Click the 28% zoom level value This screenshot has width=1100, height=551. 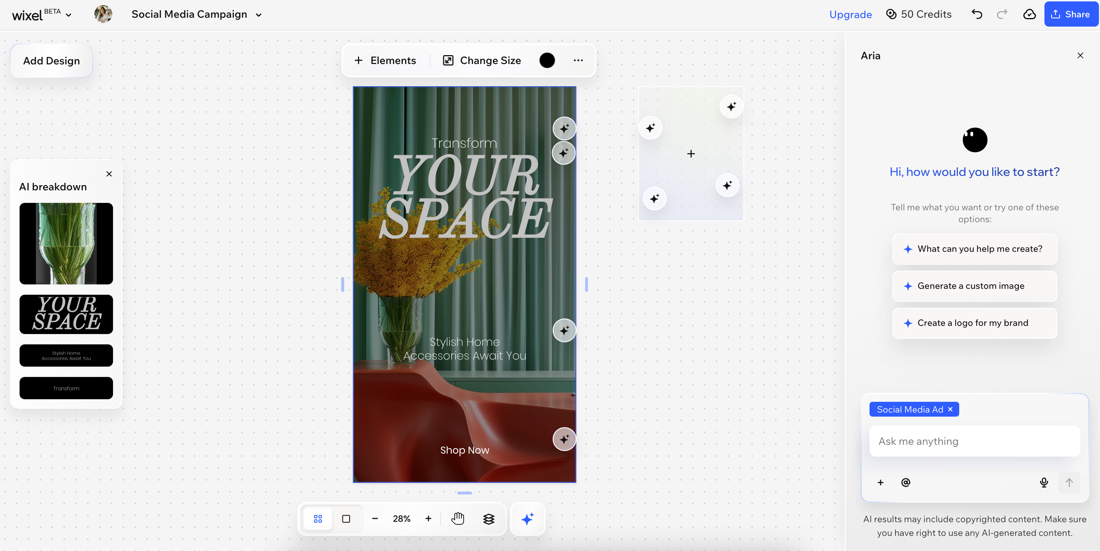pyautogui.click(x=402, y=519)
